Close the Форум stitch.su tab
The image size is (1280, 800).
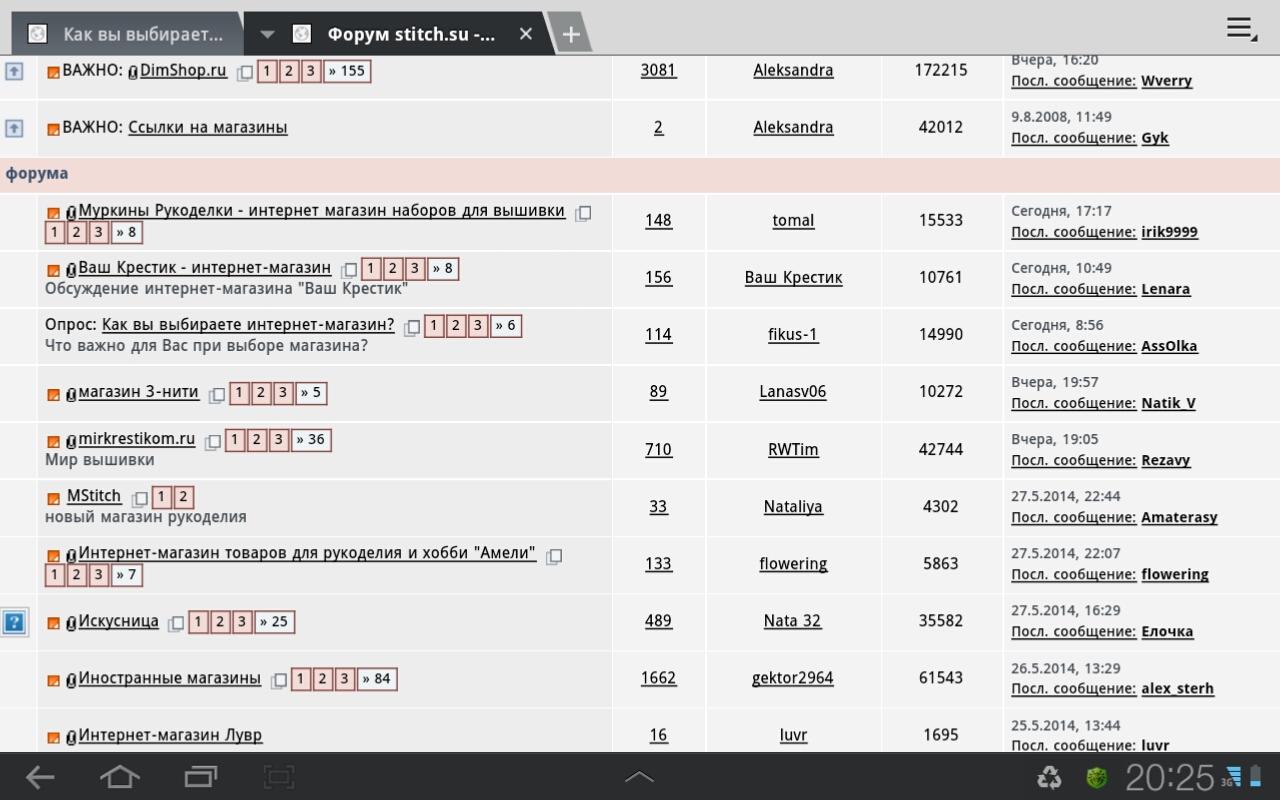[526, 35]
